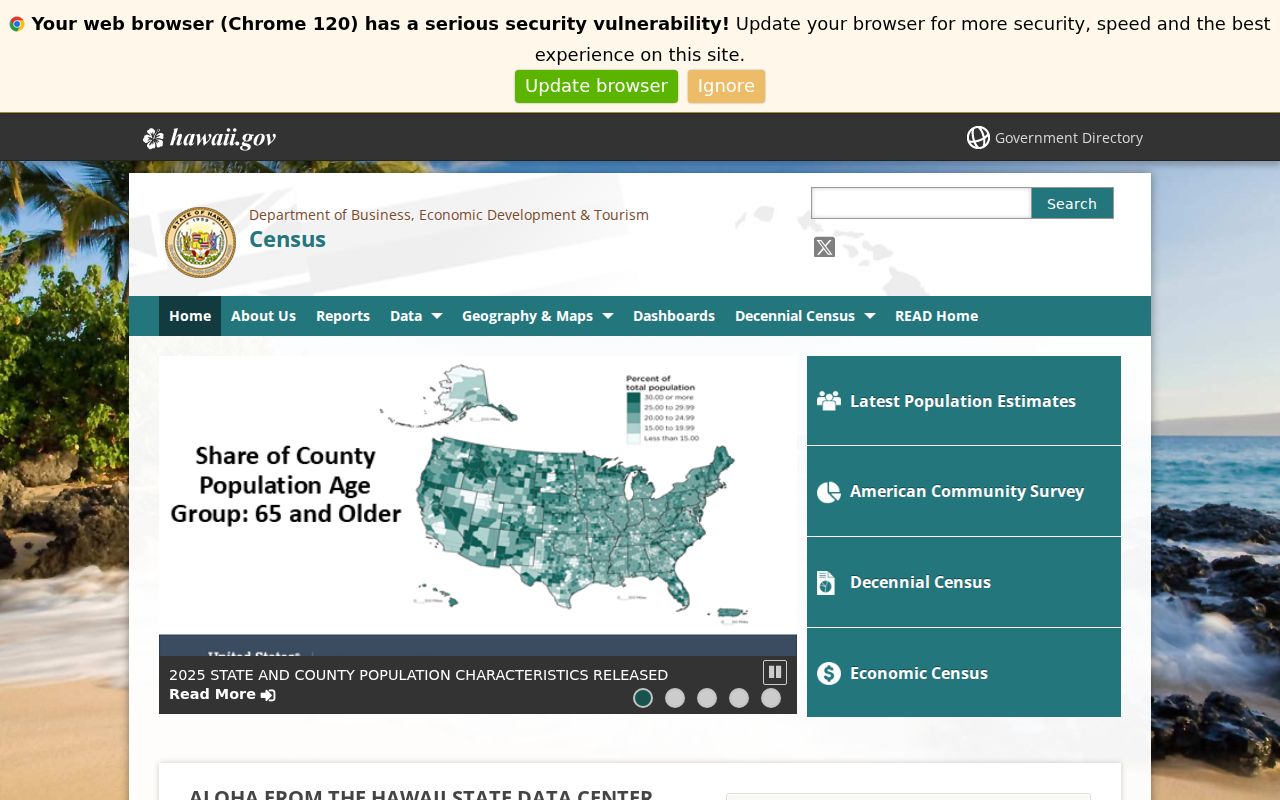Expand the Data menu dropdown arrow
This screenshot has height=800, width=1280.
click(436, 316)
